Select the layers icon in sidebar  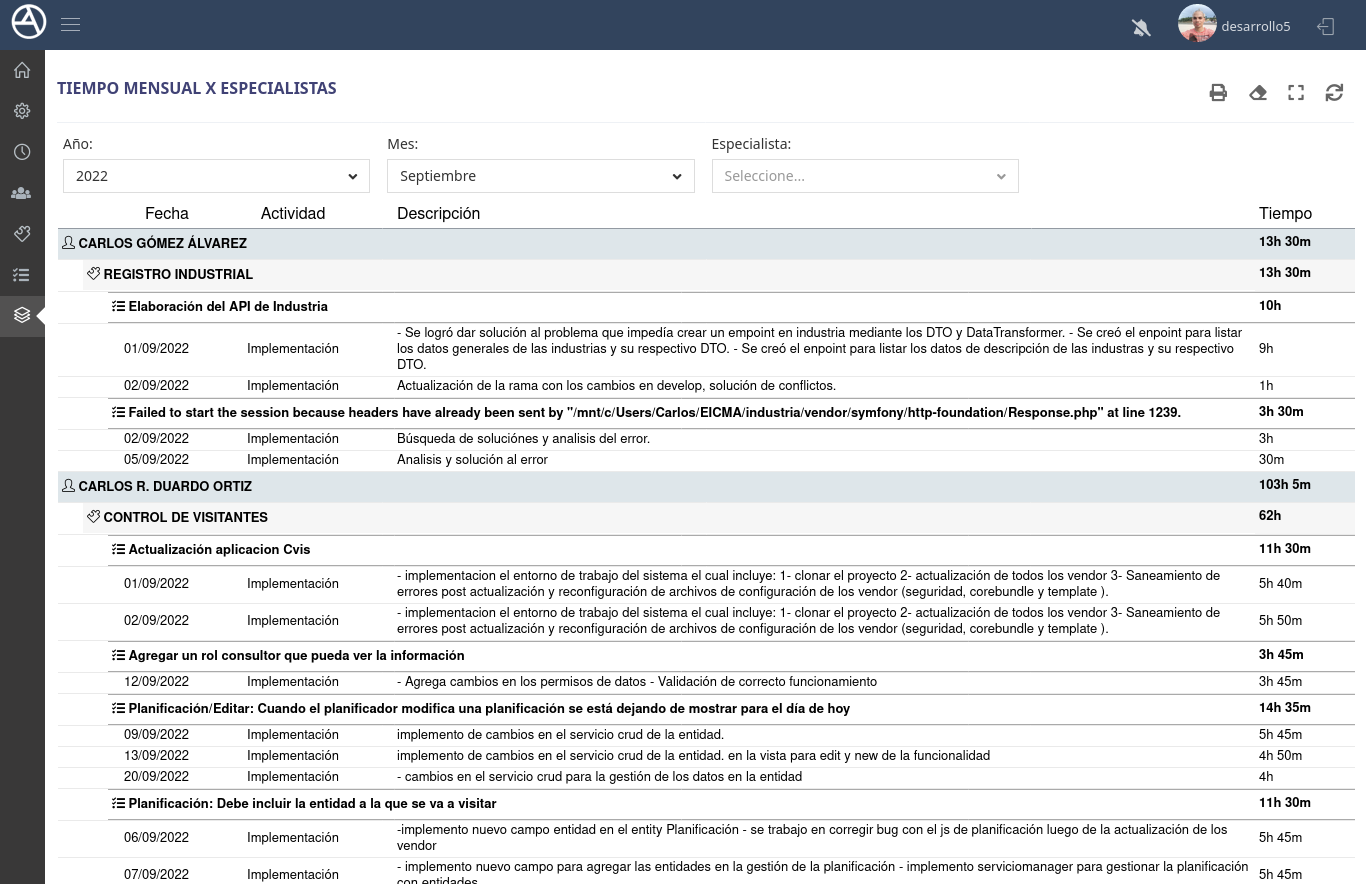[x=22, y=315]
